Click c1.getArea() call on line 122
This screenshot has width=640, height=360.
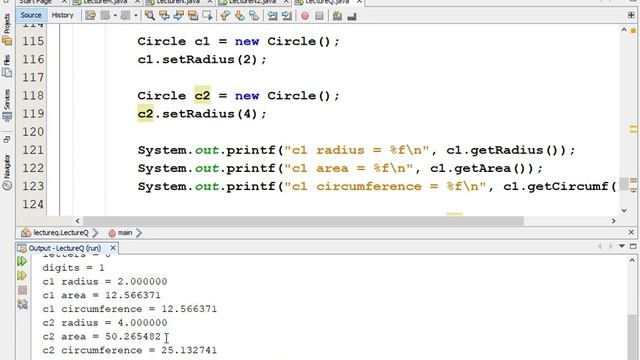(x=482, y=168)
